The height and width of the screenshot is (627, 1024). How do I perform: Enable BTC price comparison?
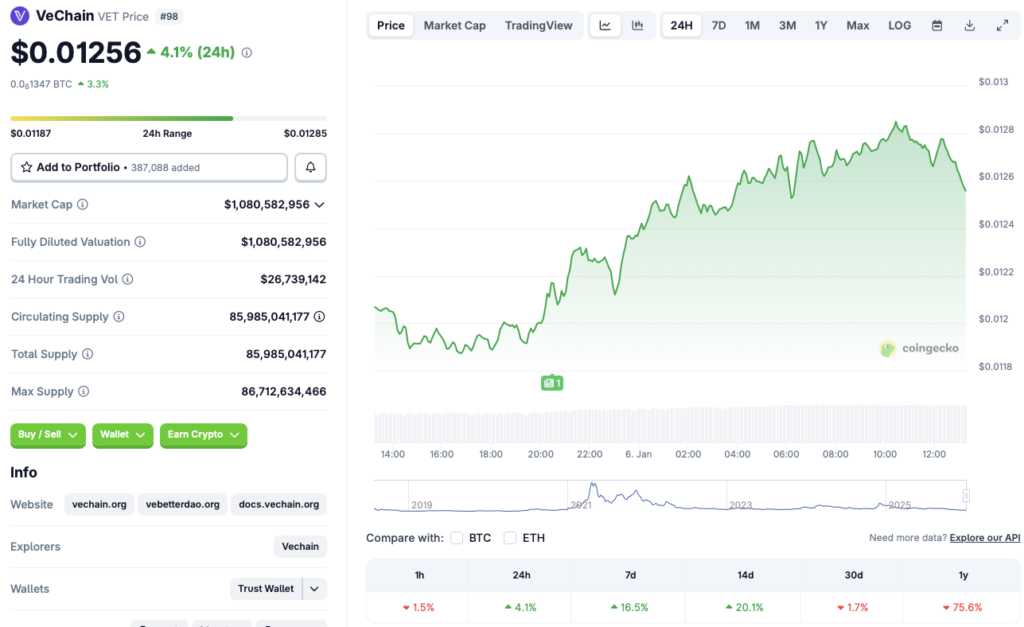[x=456, y=537]
